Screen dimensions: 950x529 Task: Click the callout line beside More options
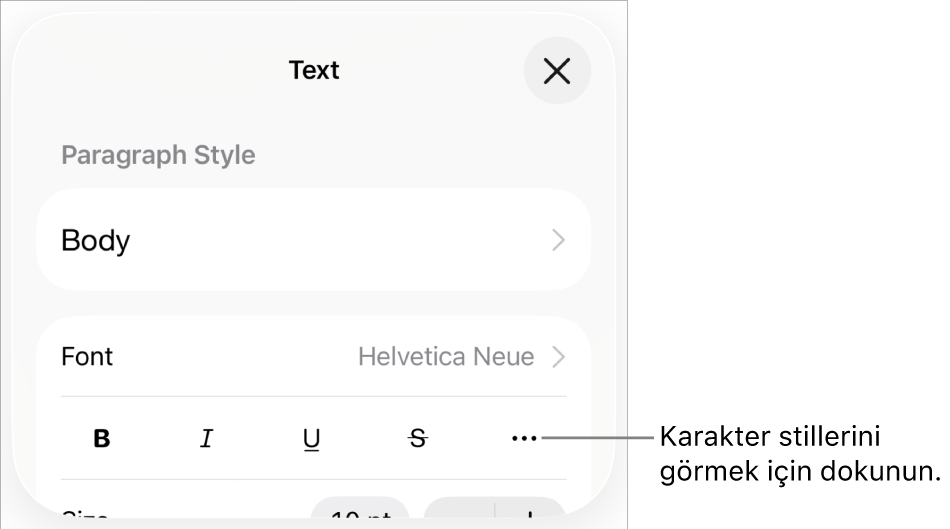click(600, 438)
